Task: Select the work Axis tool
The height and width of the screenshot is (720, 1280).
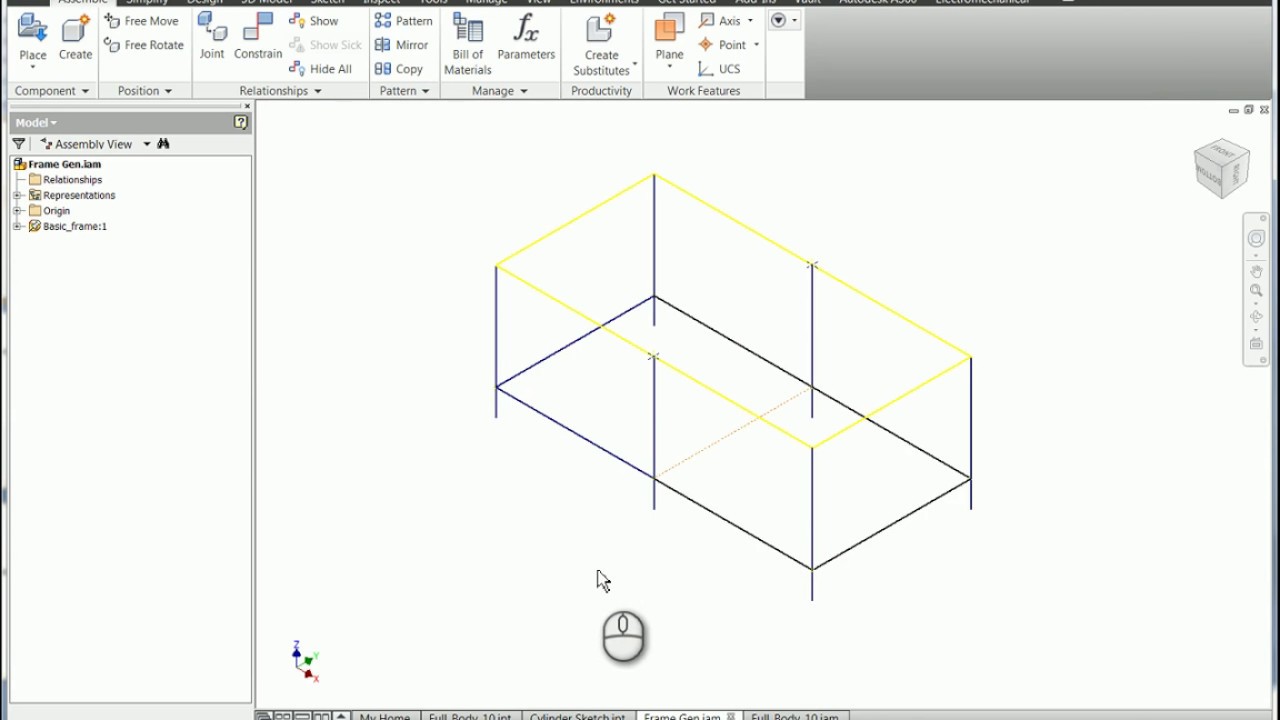Action: click(720, 21)
